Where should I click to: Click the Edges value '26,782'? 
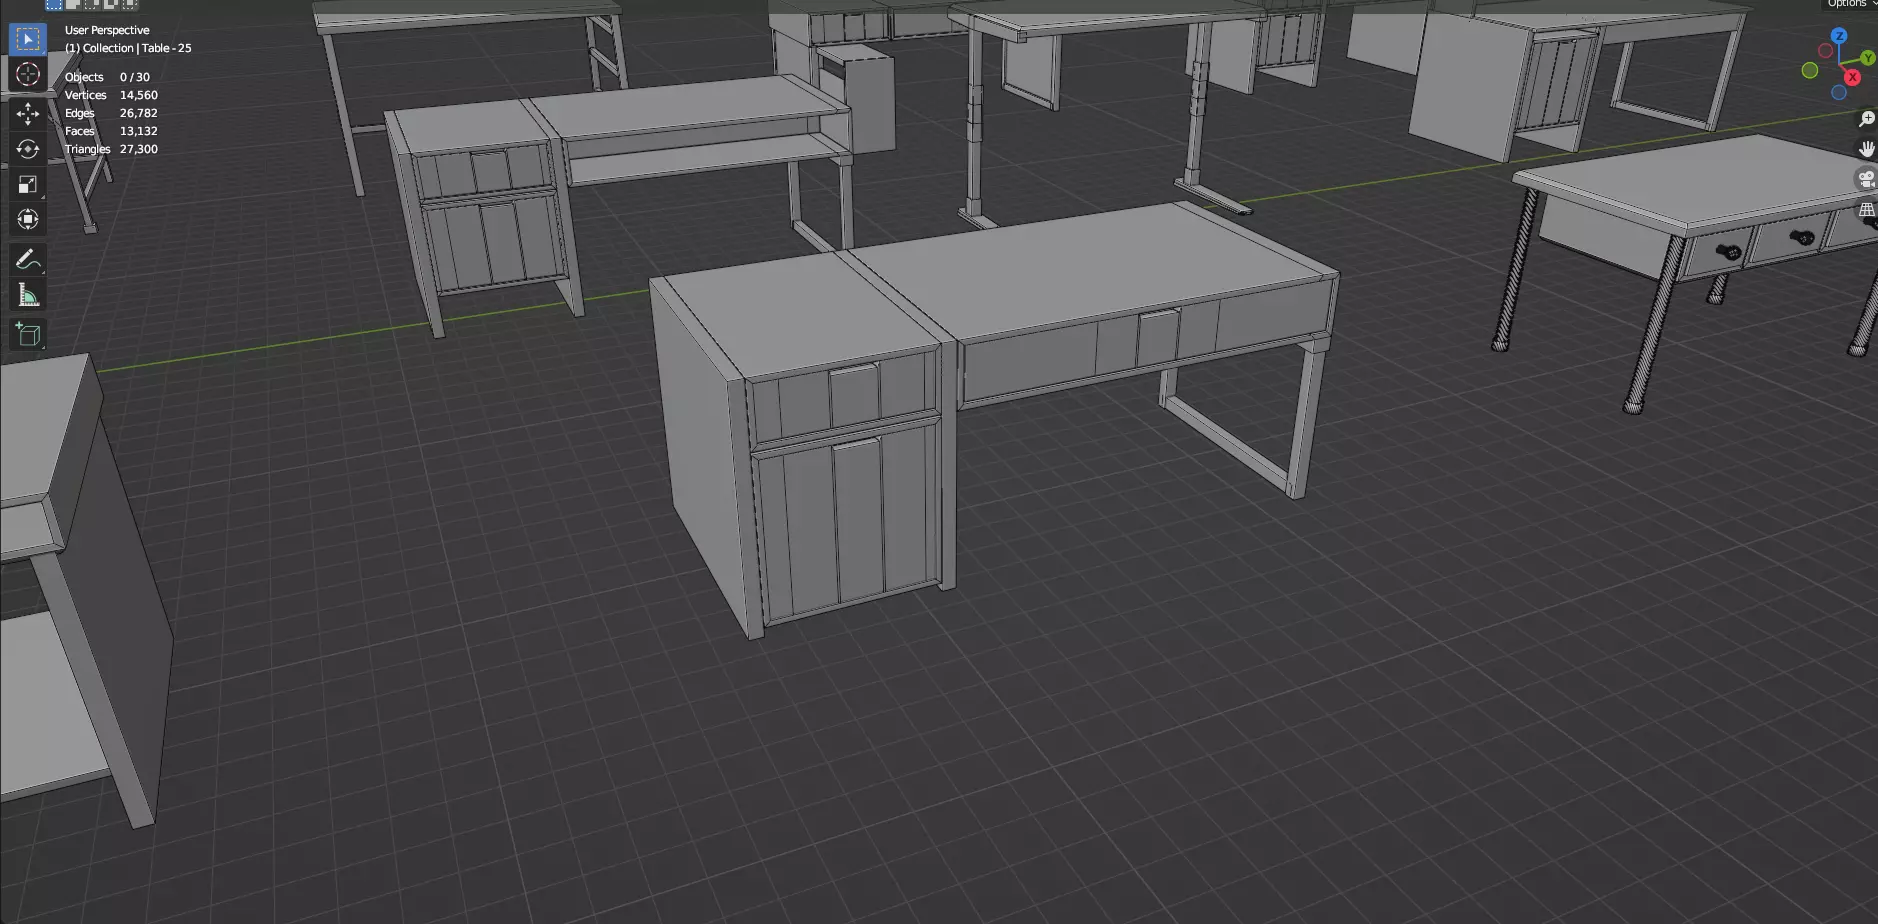coord(139,113)
